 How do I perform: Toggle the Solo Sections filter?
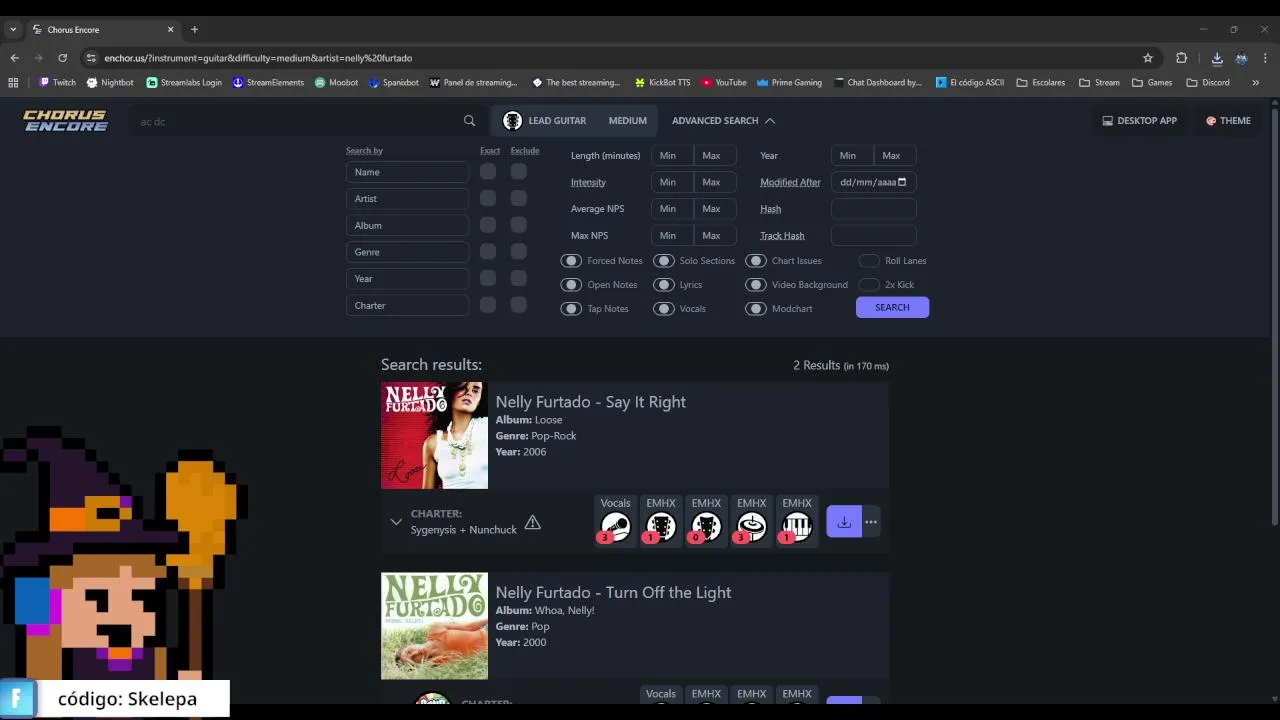[664, 261]
